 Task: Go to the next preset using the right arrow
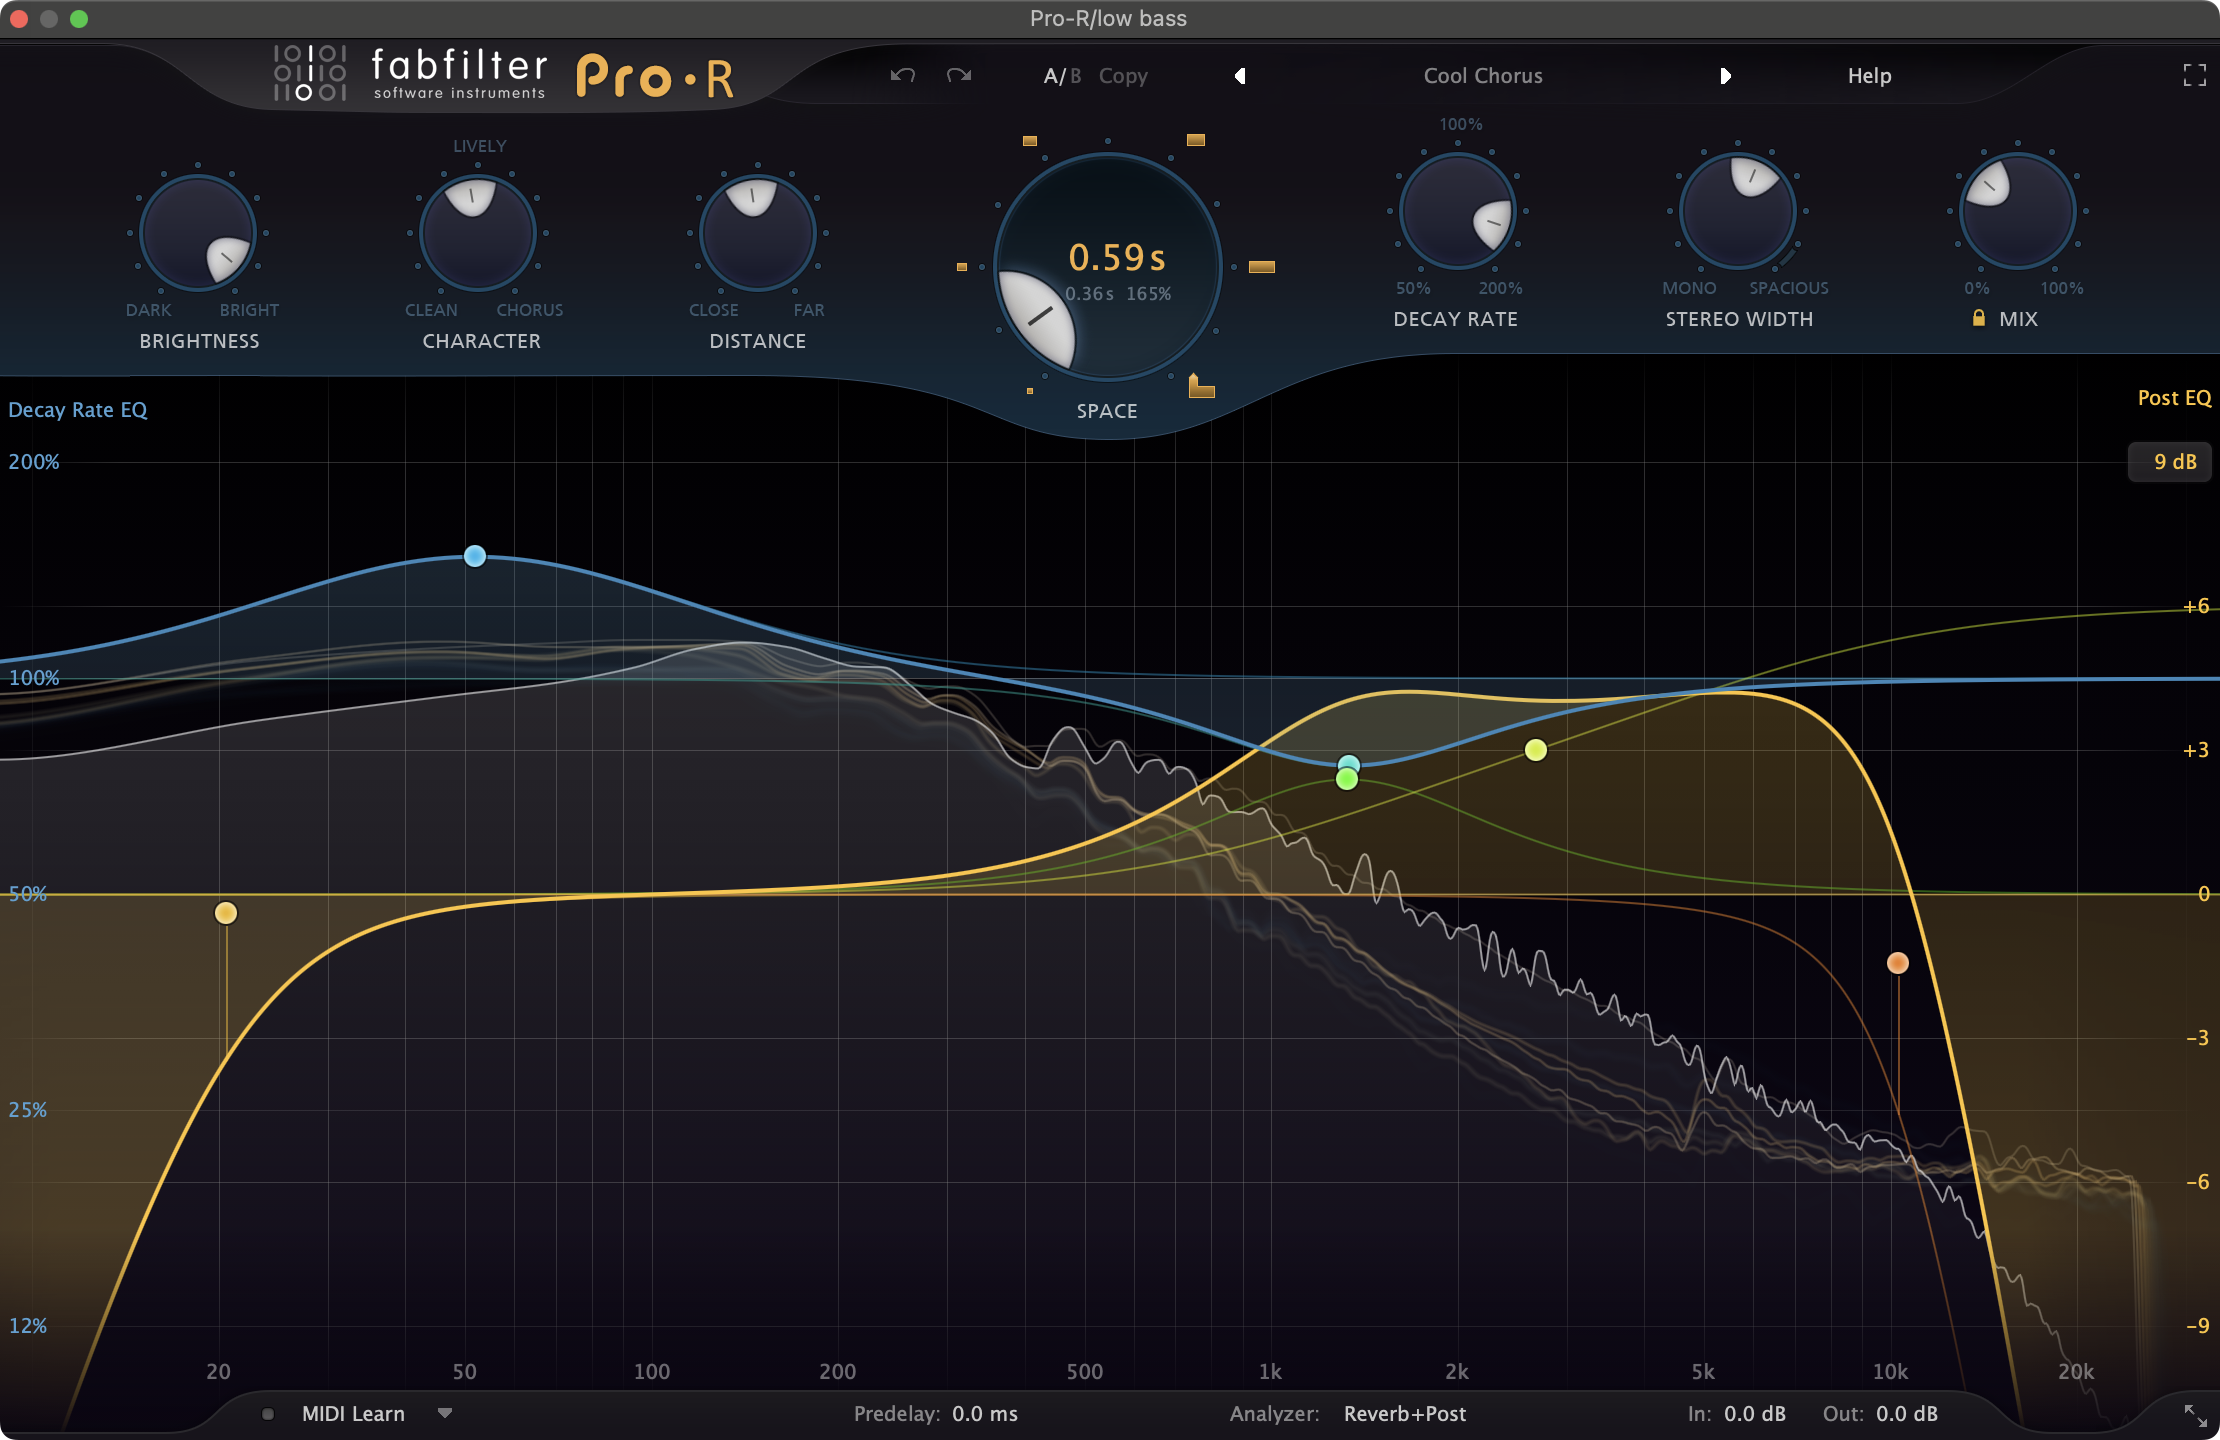click(x=1725, y=76)
